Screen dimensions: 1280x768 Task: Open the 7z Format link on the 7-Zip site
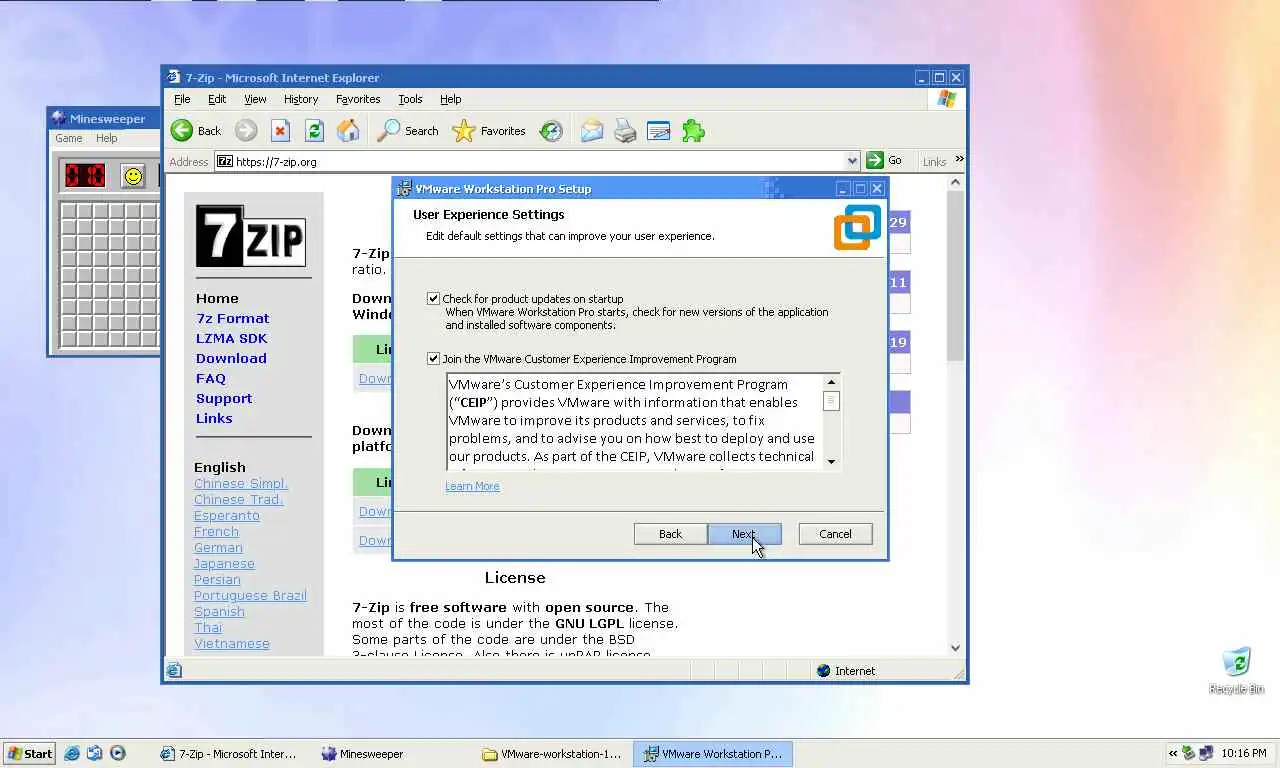(233, 318)
